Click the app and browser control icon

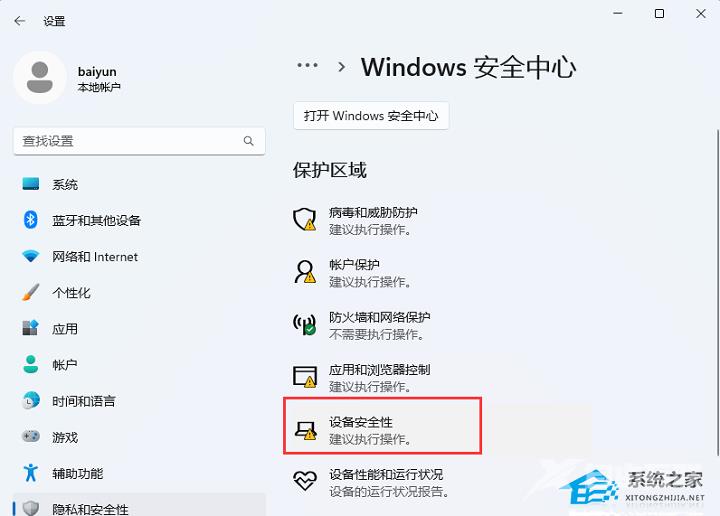[304, 376]
